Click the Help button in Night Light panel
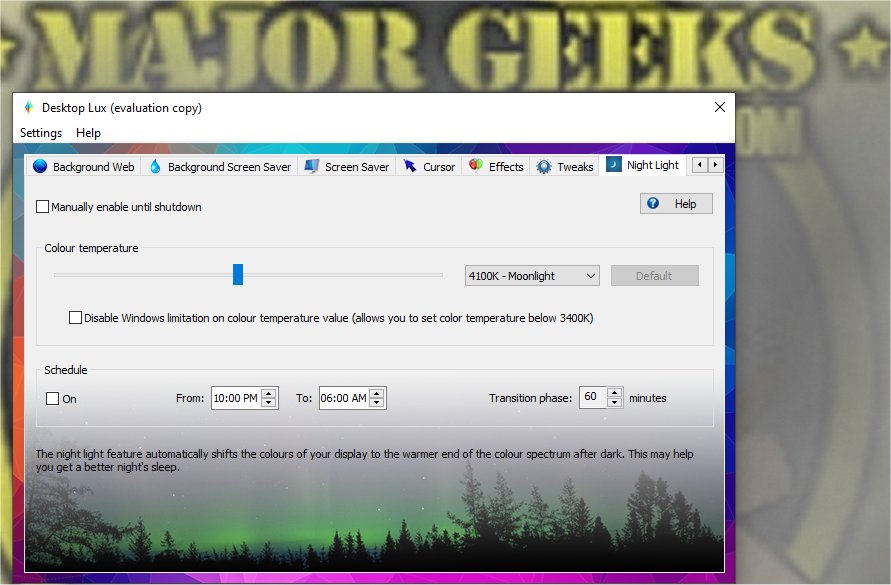The image size is (891, 585). click(676, 204)
